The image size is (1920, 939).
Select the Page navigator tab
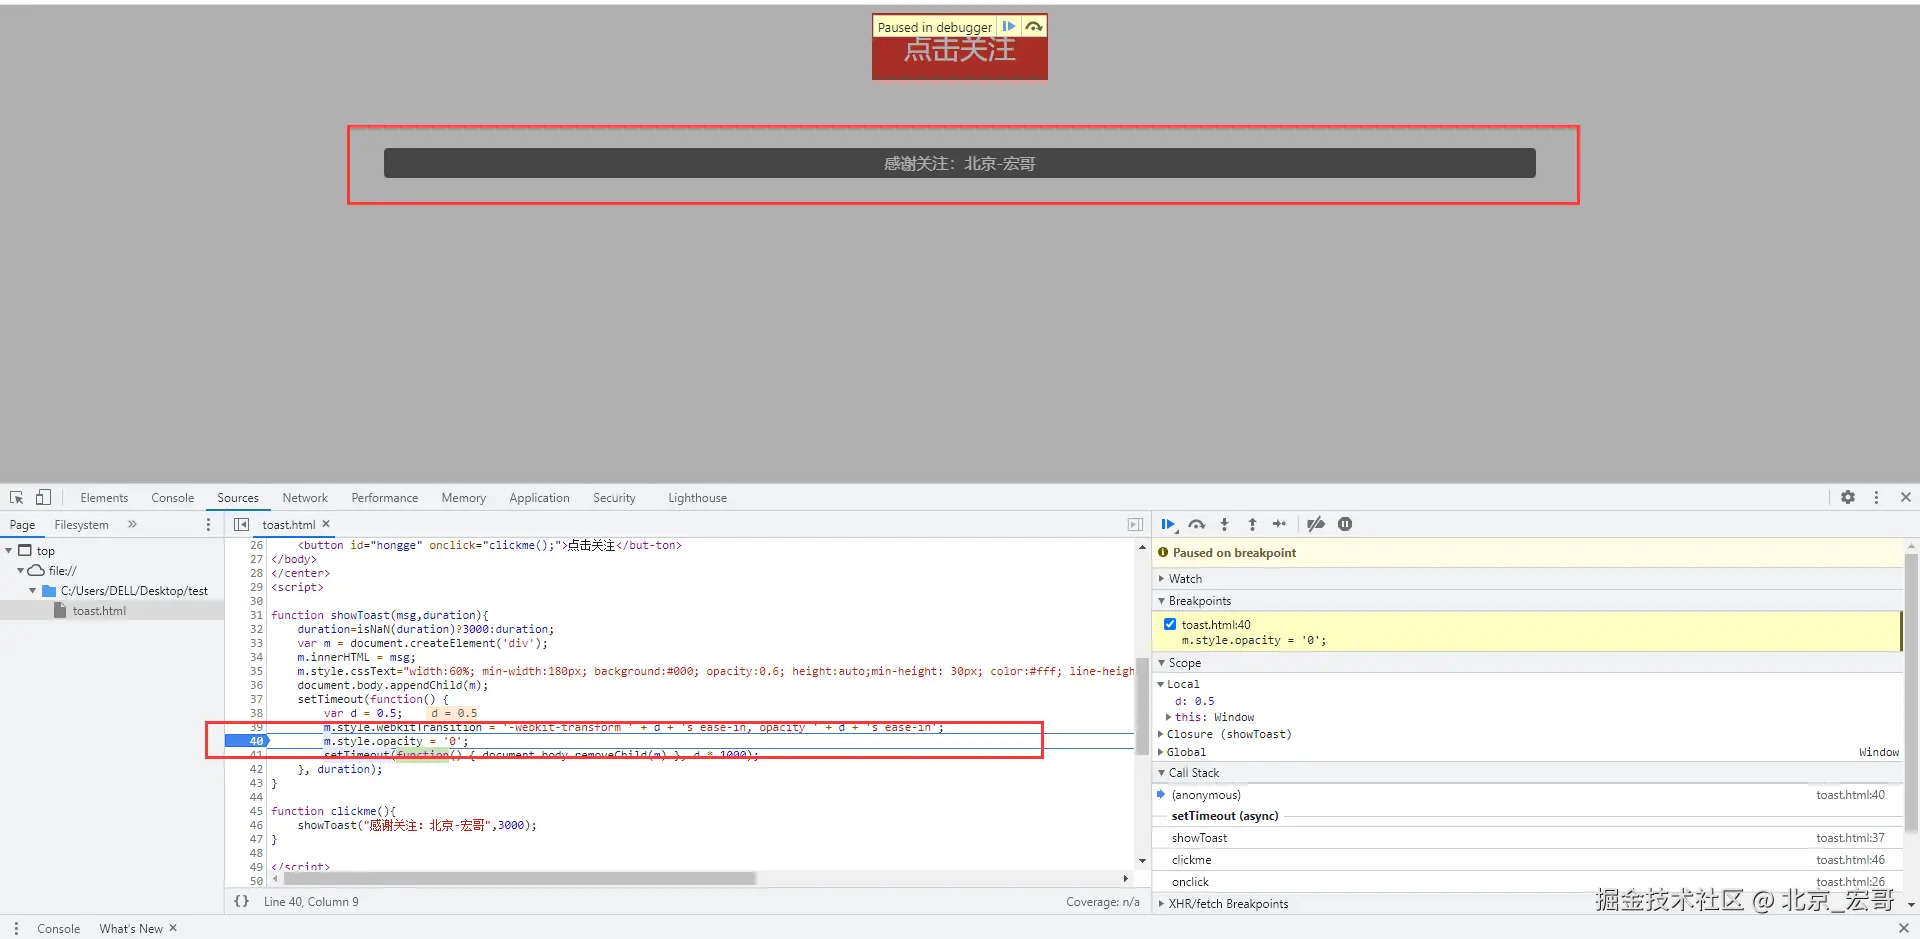[22, 524]
